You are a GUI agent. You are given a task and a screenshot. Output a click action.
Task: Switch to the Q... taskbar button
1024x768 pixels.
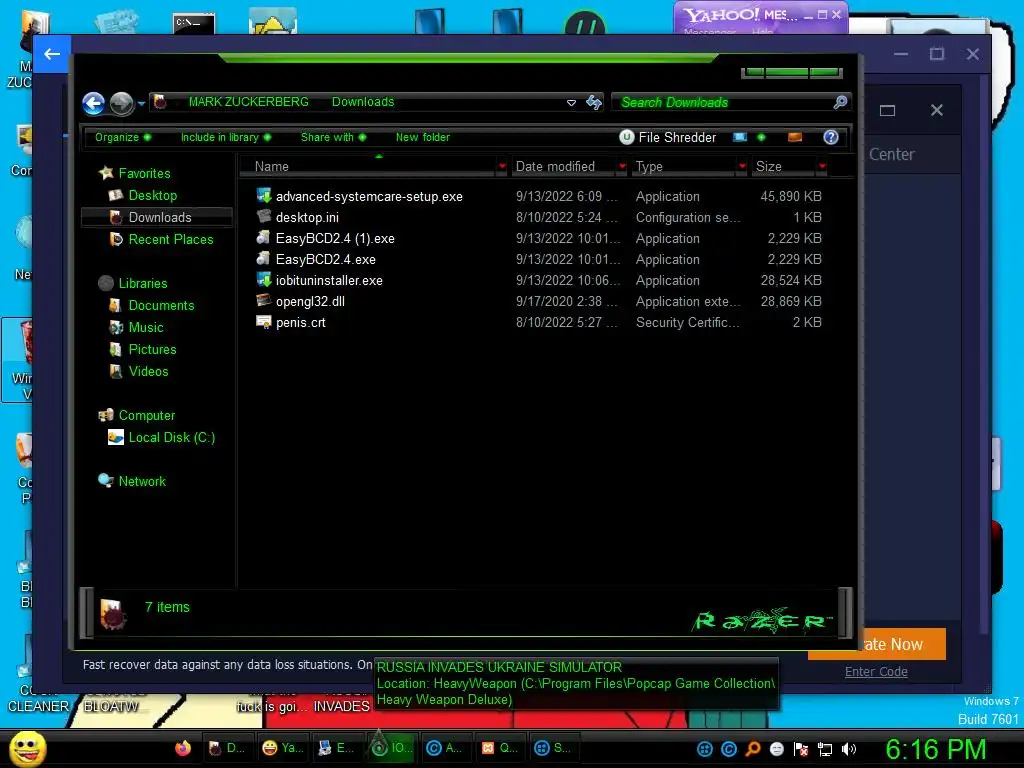[x=500, y=748]
